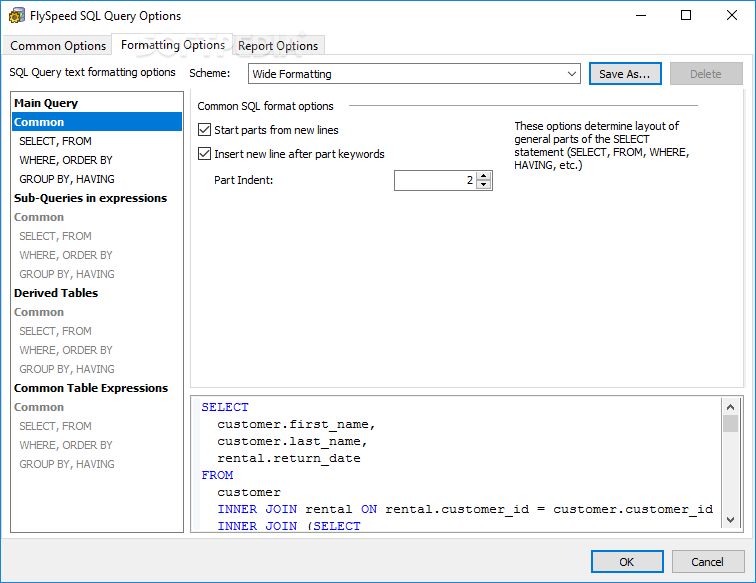
Task: Select WHERE, ORDER BY under Common Table Expressions
Action: point(97,445)
